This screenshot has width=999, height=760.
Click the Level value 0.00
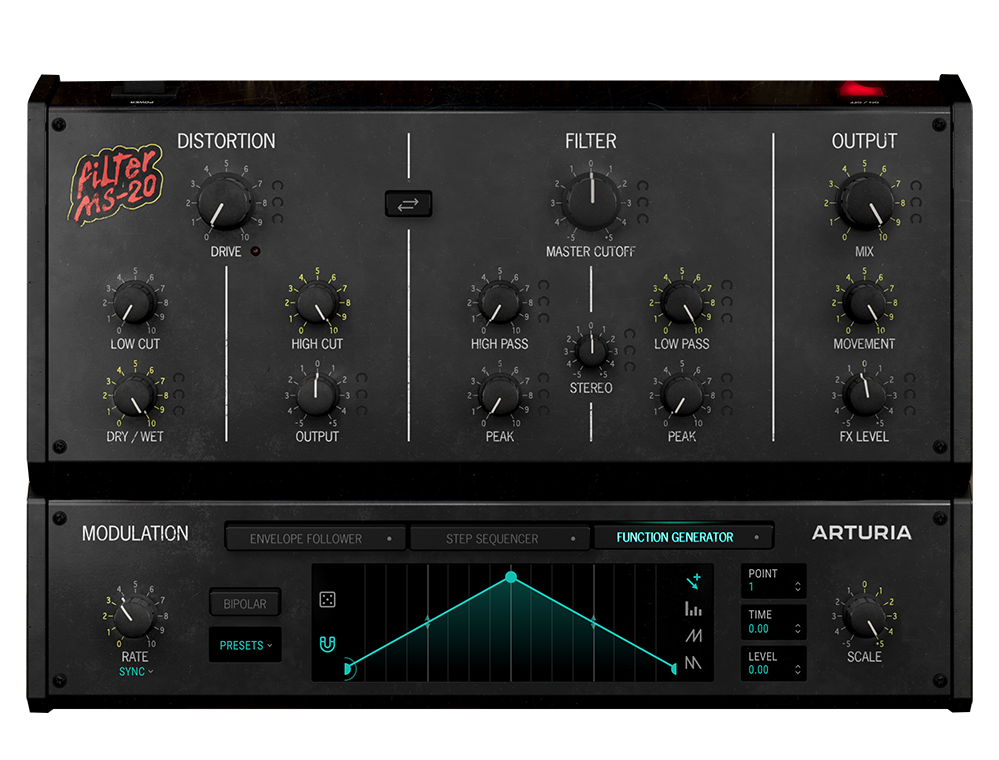tap(758, 670)
